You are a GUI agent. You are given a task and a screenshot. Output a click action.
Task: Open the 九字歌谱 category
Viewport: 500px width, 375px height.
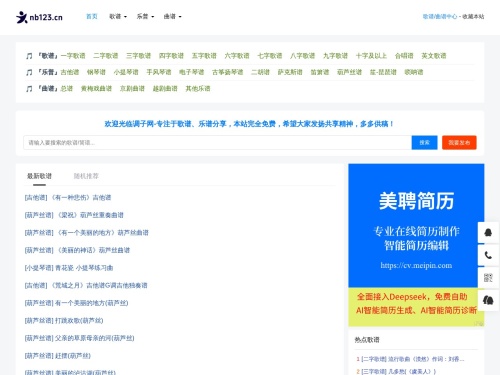click(x=335, y=56)
